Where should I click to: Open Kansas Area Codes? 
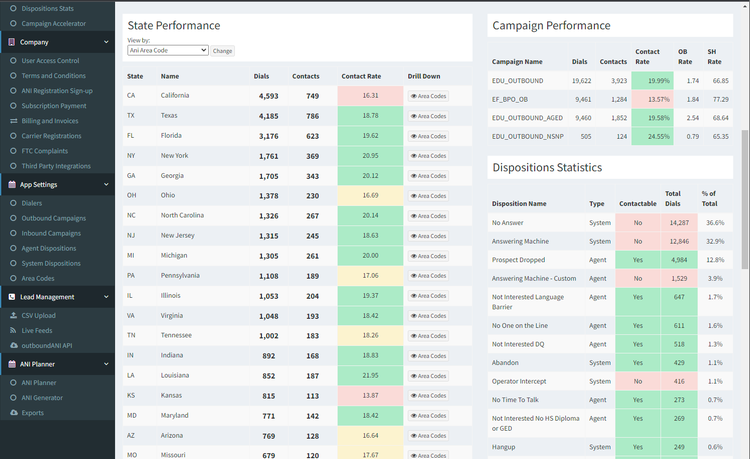pos(429,396)
